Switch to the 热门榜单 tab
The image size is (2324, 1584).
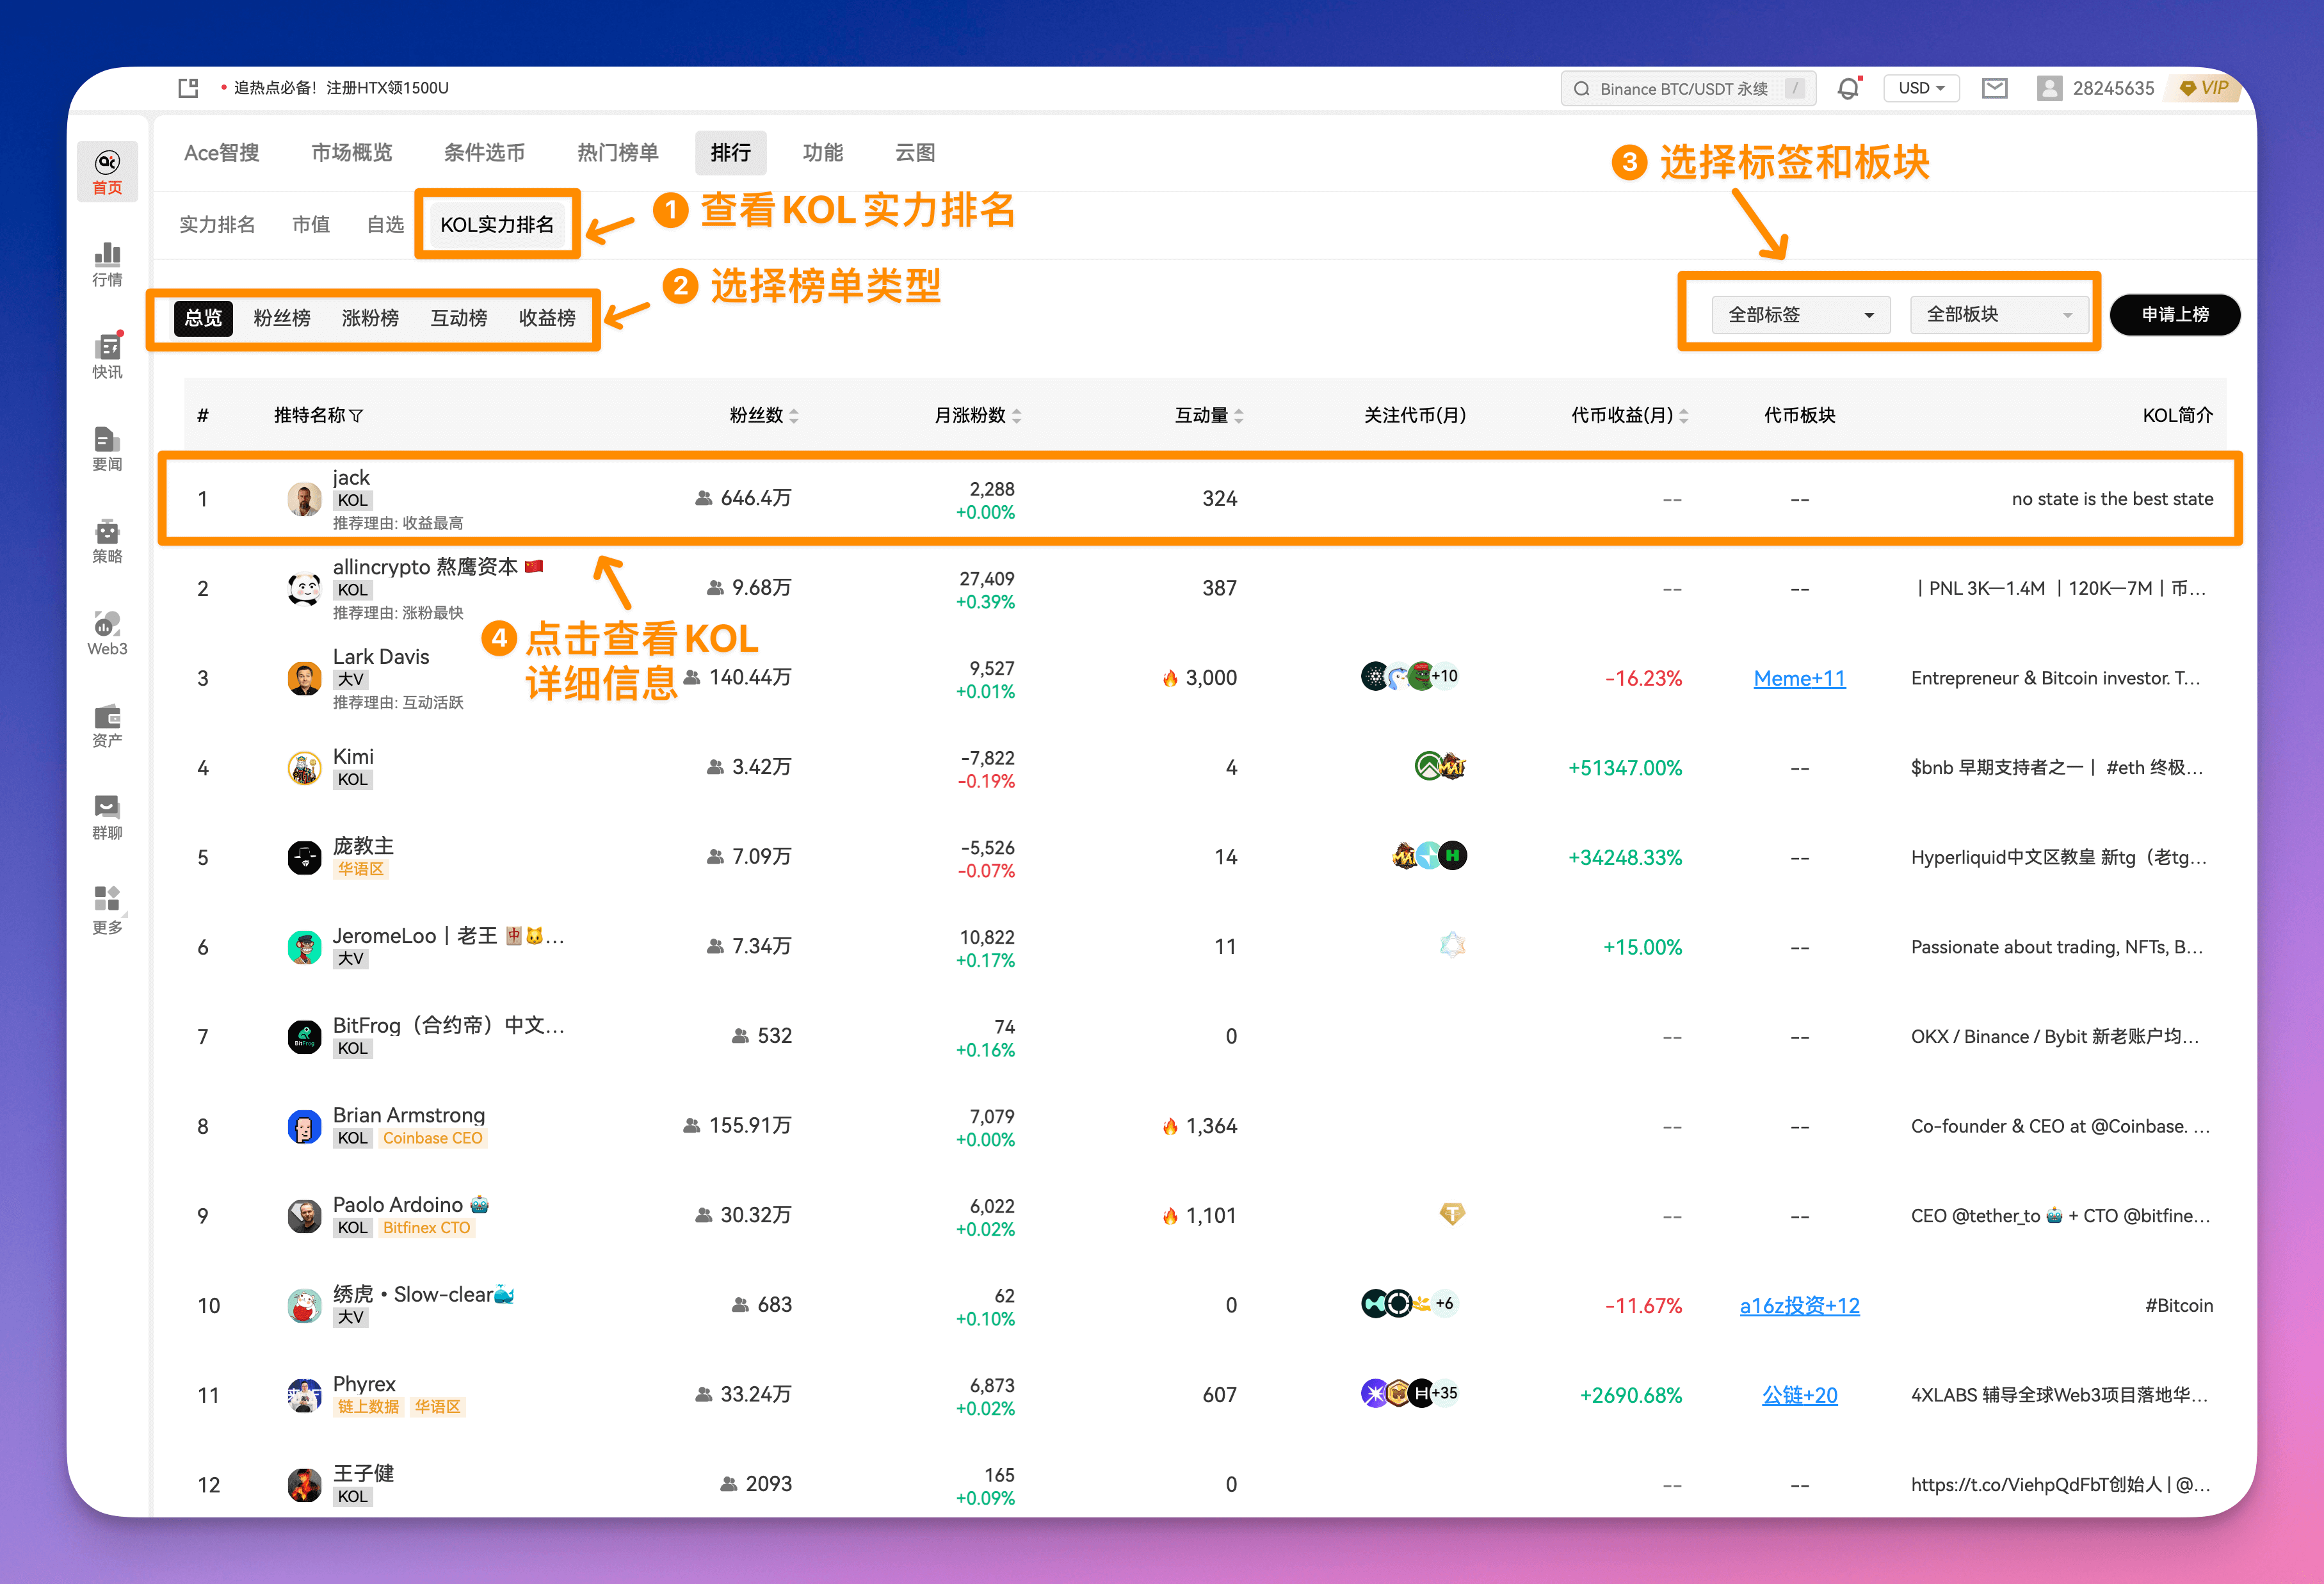pyautogui.click(x=617, y=153)
